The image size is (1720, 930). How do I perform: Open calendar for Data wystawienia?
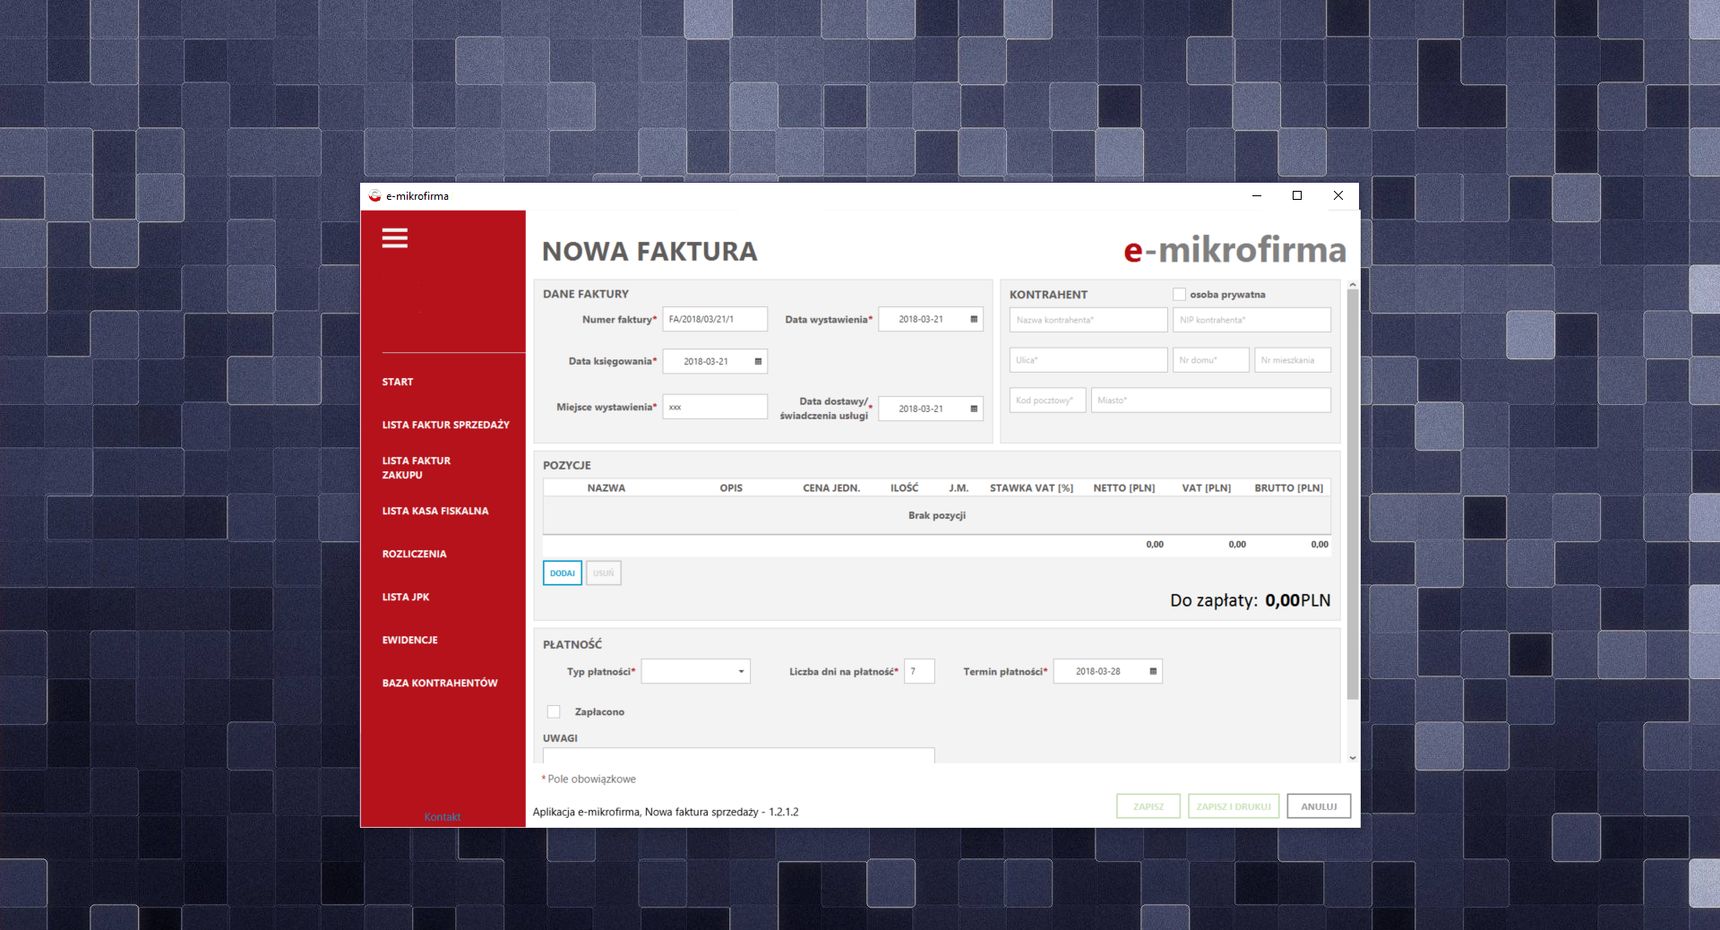click(x=974, y=319)
